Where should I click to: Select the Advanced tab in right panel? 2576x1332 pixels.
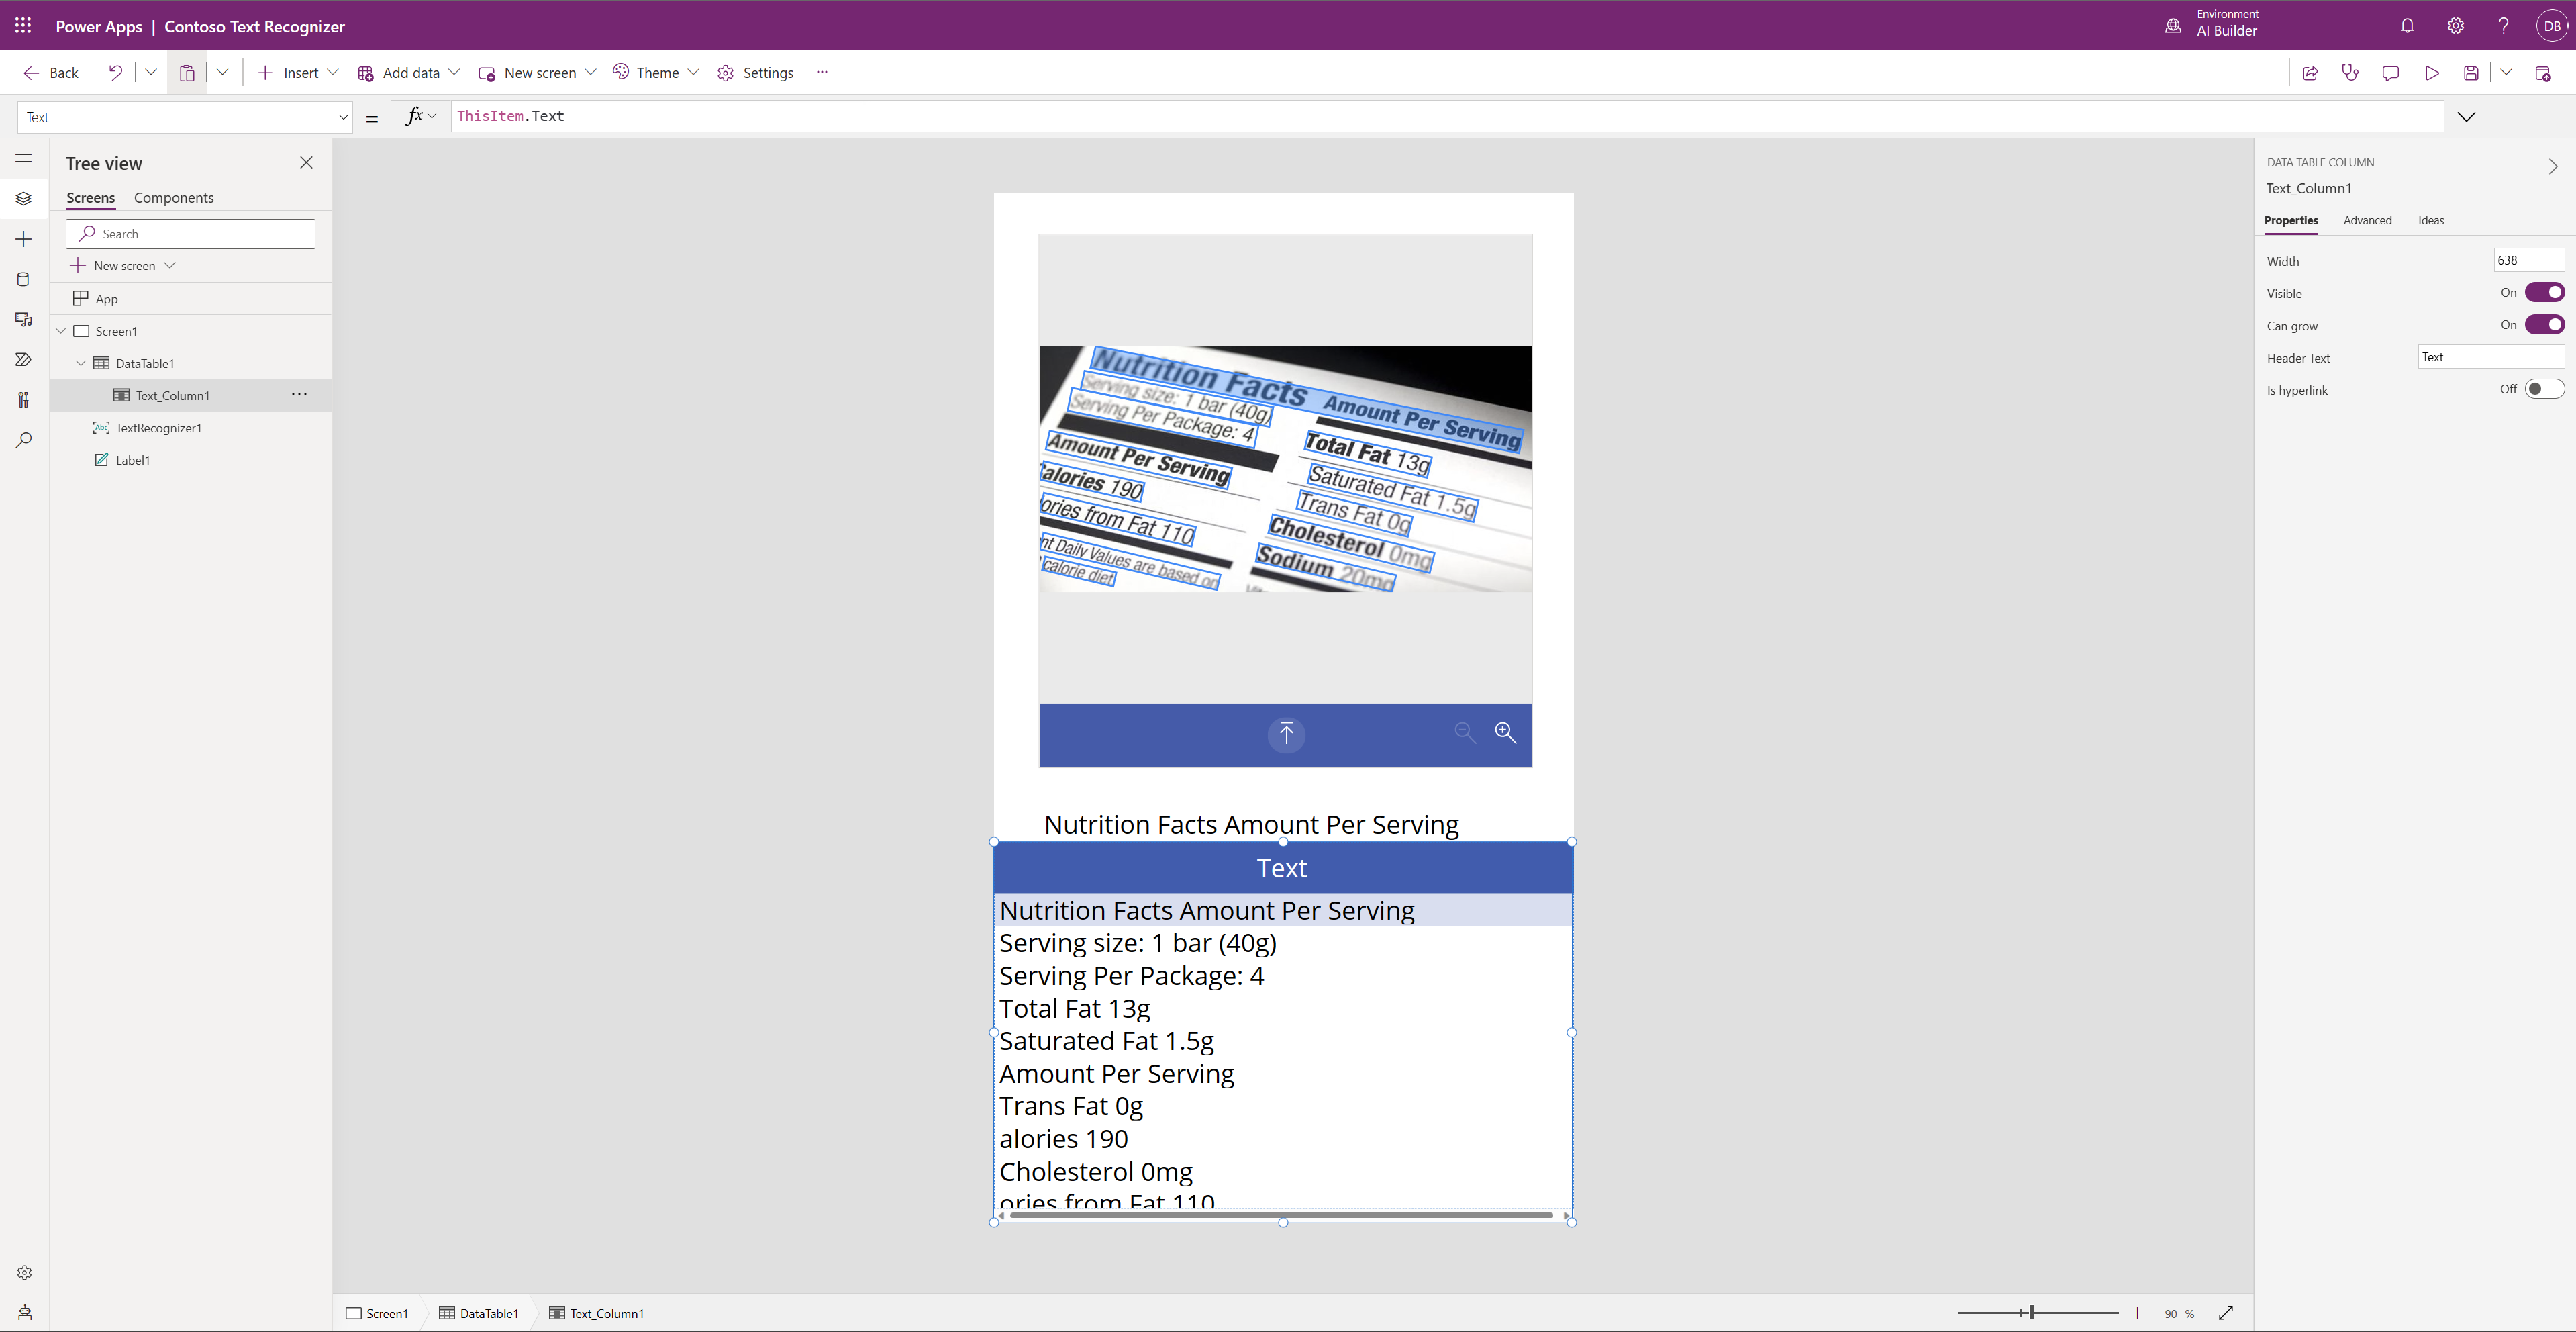point(2367,219)
